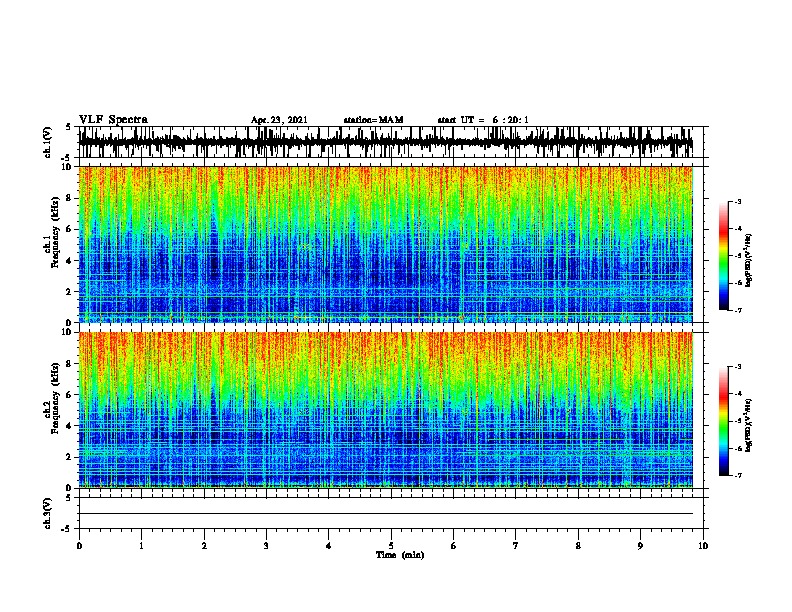
Task: Click the ch.2 spectrogram color scale bar
Action: [x=724, y=421]
